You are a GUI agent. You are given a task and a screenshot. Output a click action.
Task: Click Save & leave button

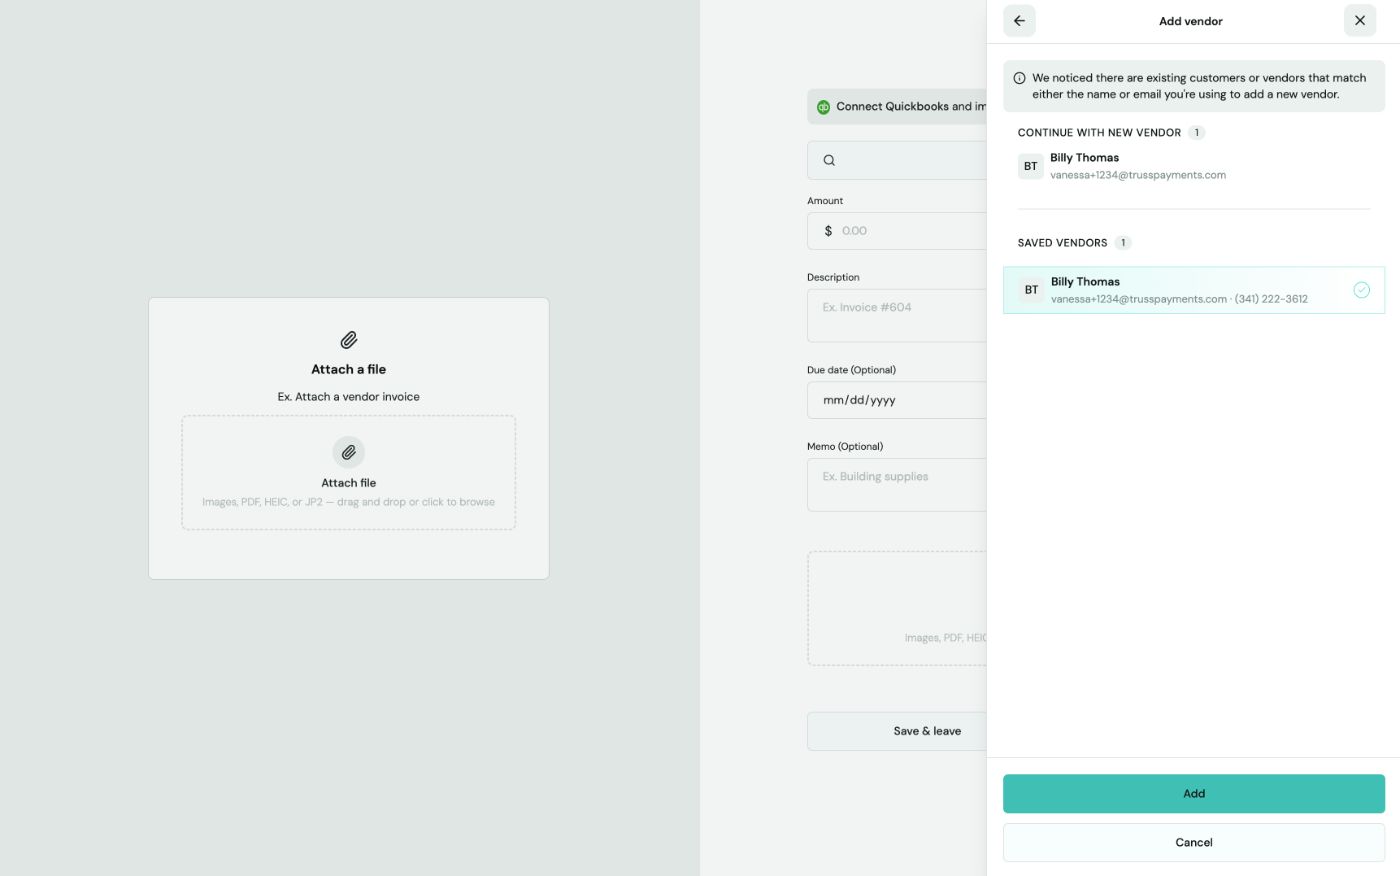click(x=897, y=731)
